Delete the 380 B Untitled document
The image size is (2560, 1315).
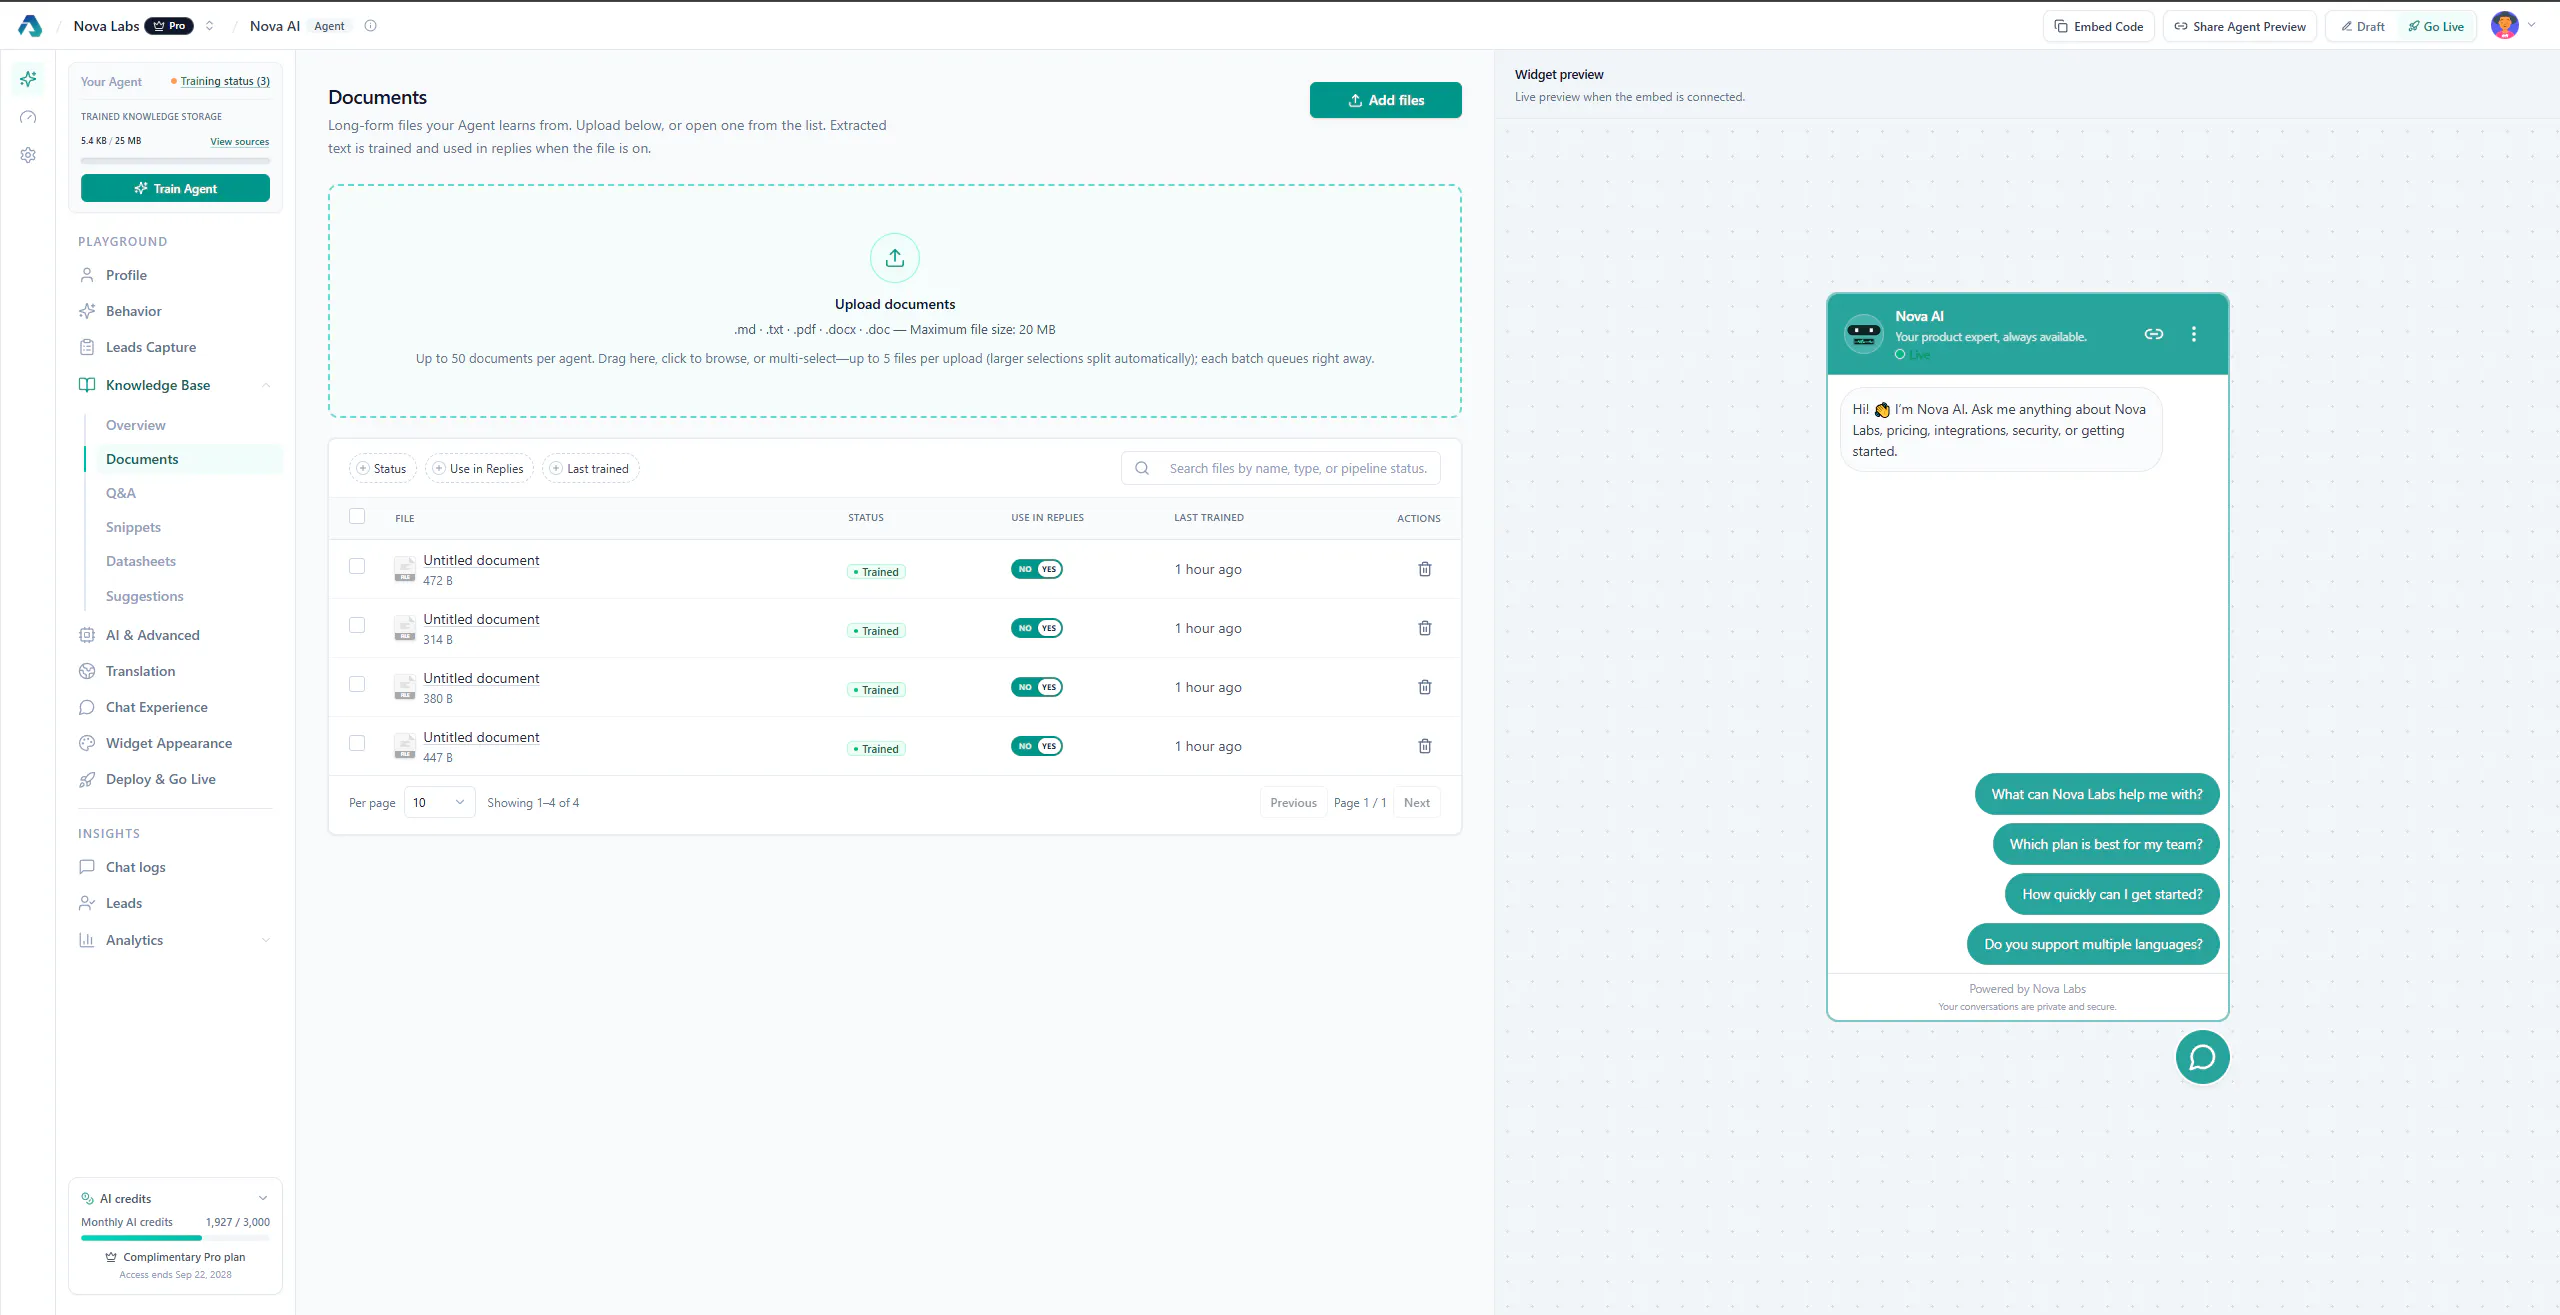1425,687
